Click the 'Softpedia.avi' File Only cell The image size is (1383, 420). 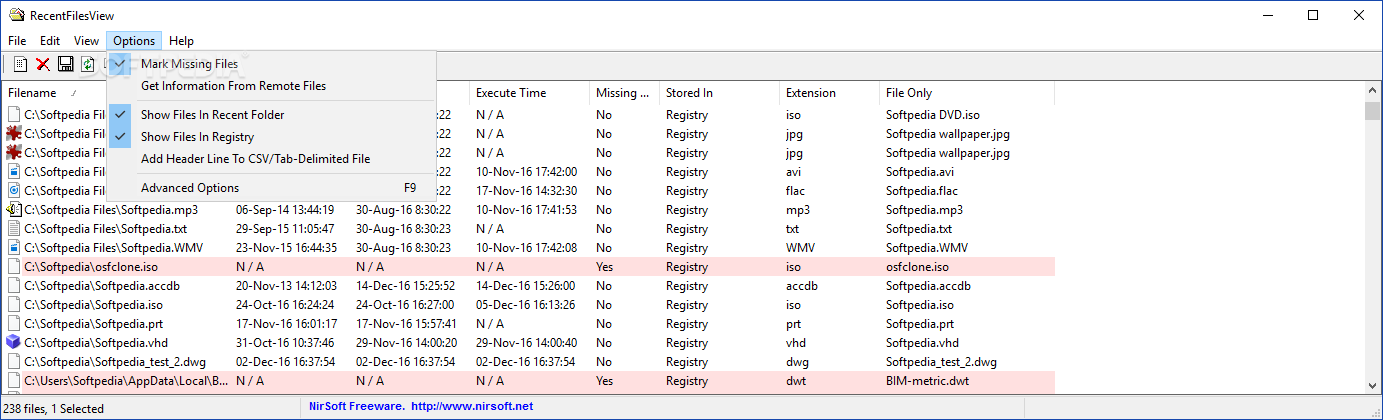920,172
